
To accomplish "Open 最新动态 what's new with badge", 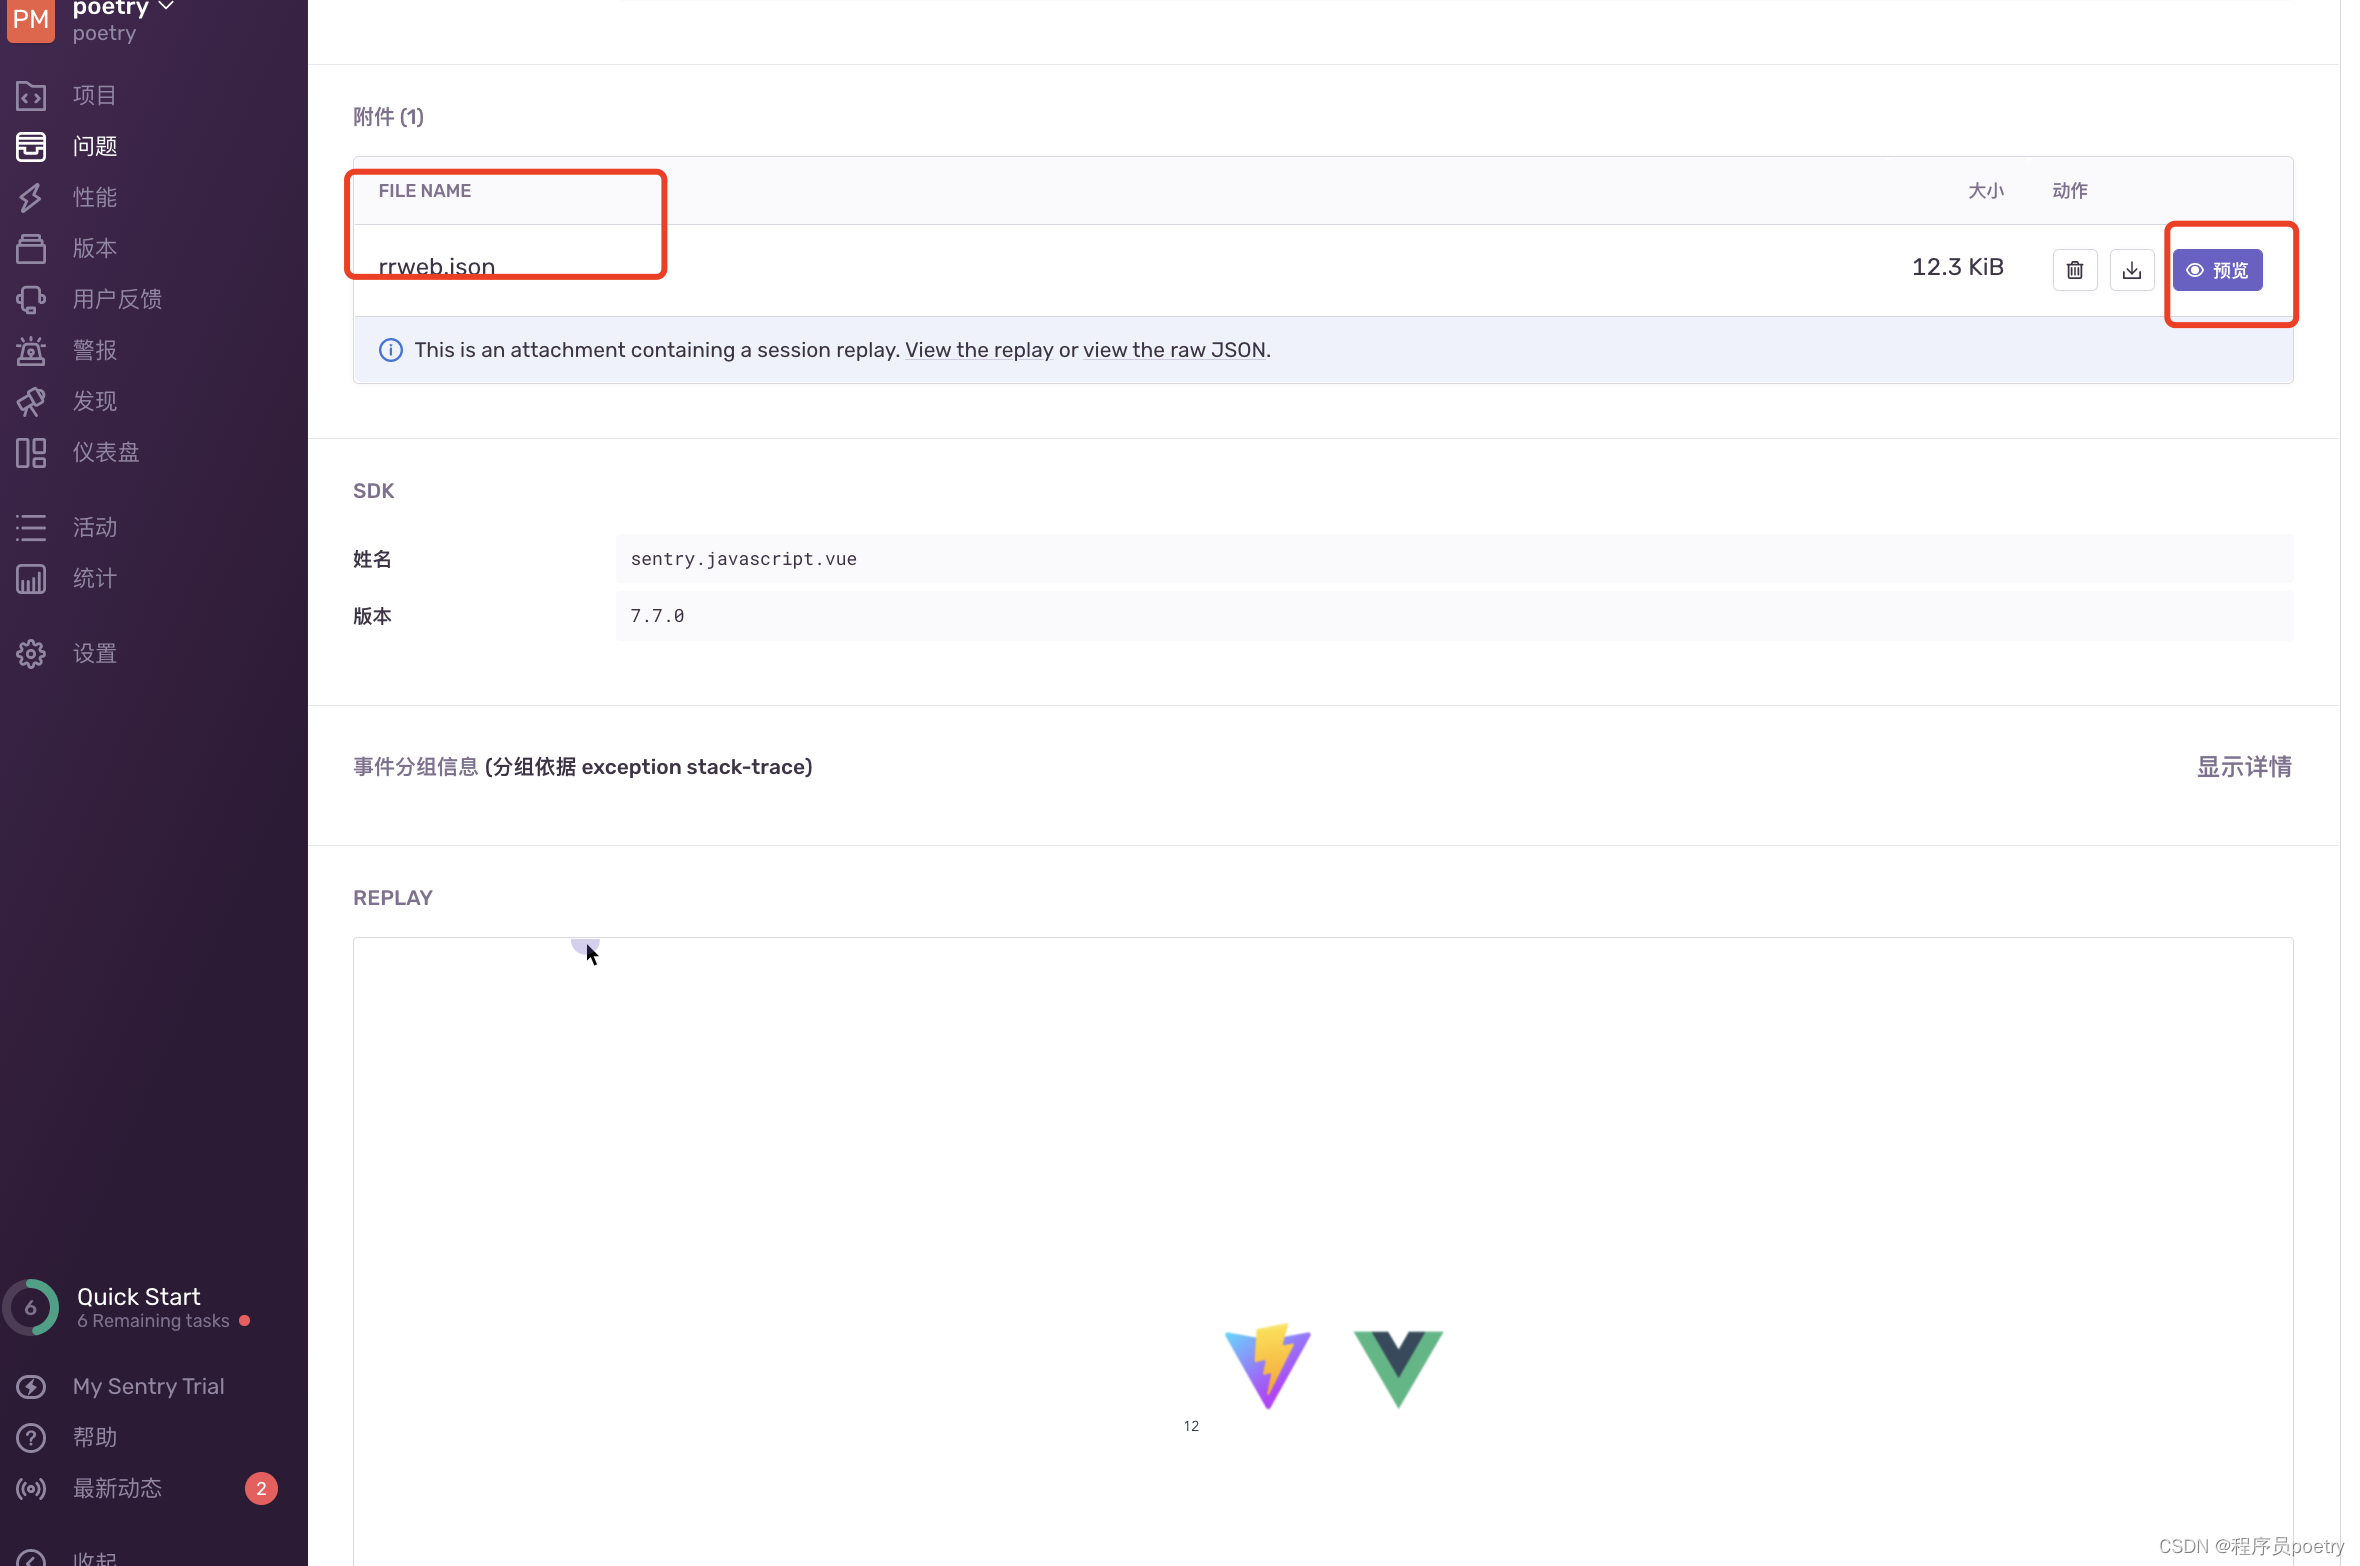I will click(x=117, y=1488).
